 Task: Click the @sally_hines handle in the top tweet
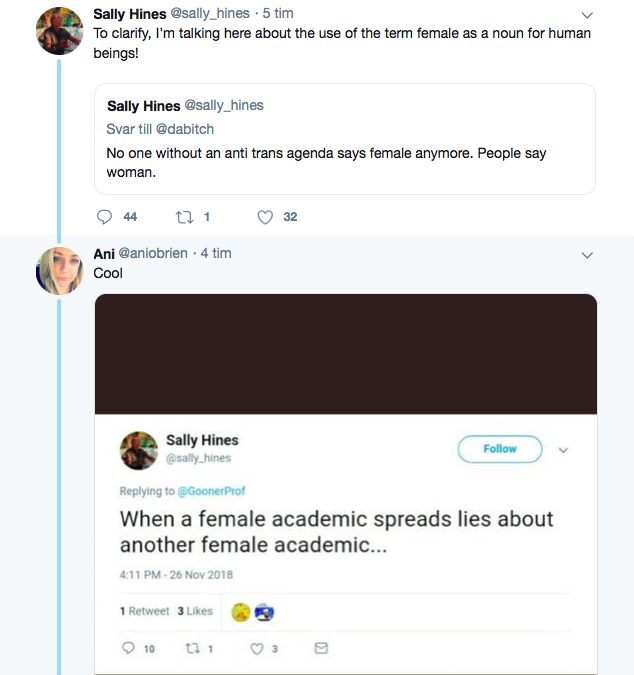(x=210, y=13)
